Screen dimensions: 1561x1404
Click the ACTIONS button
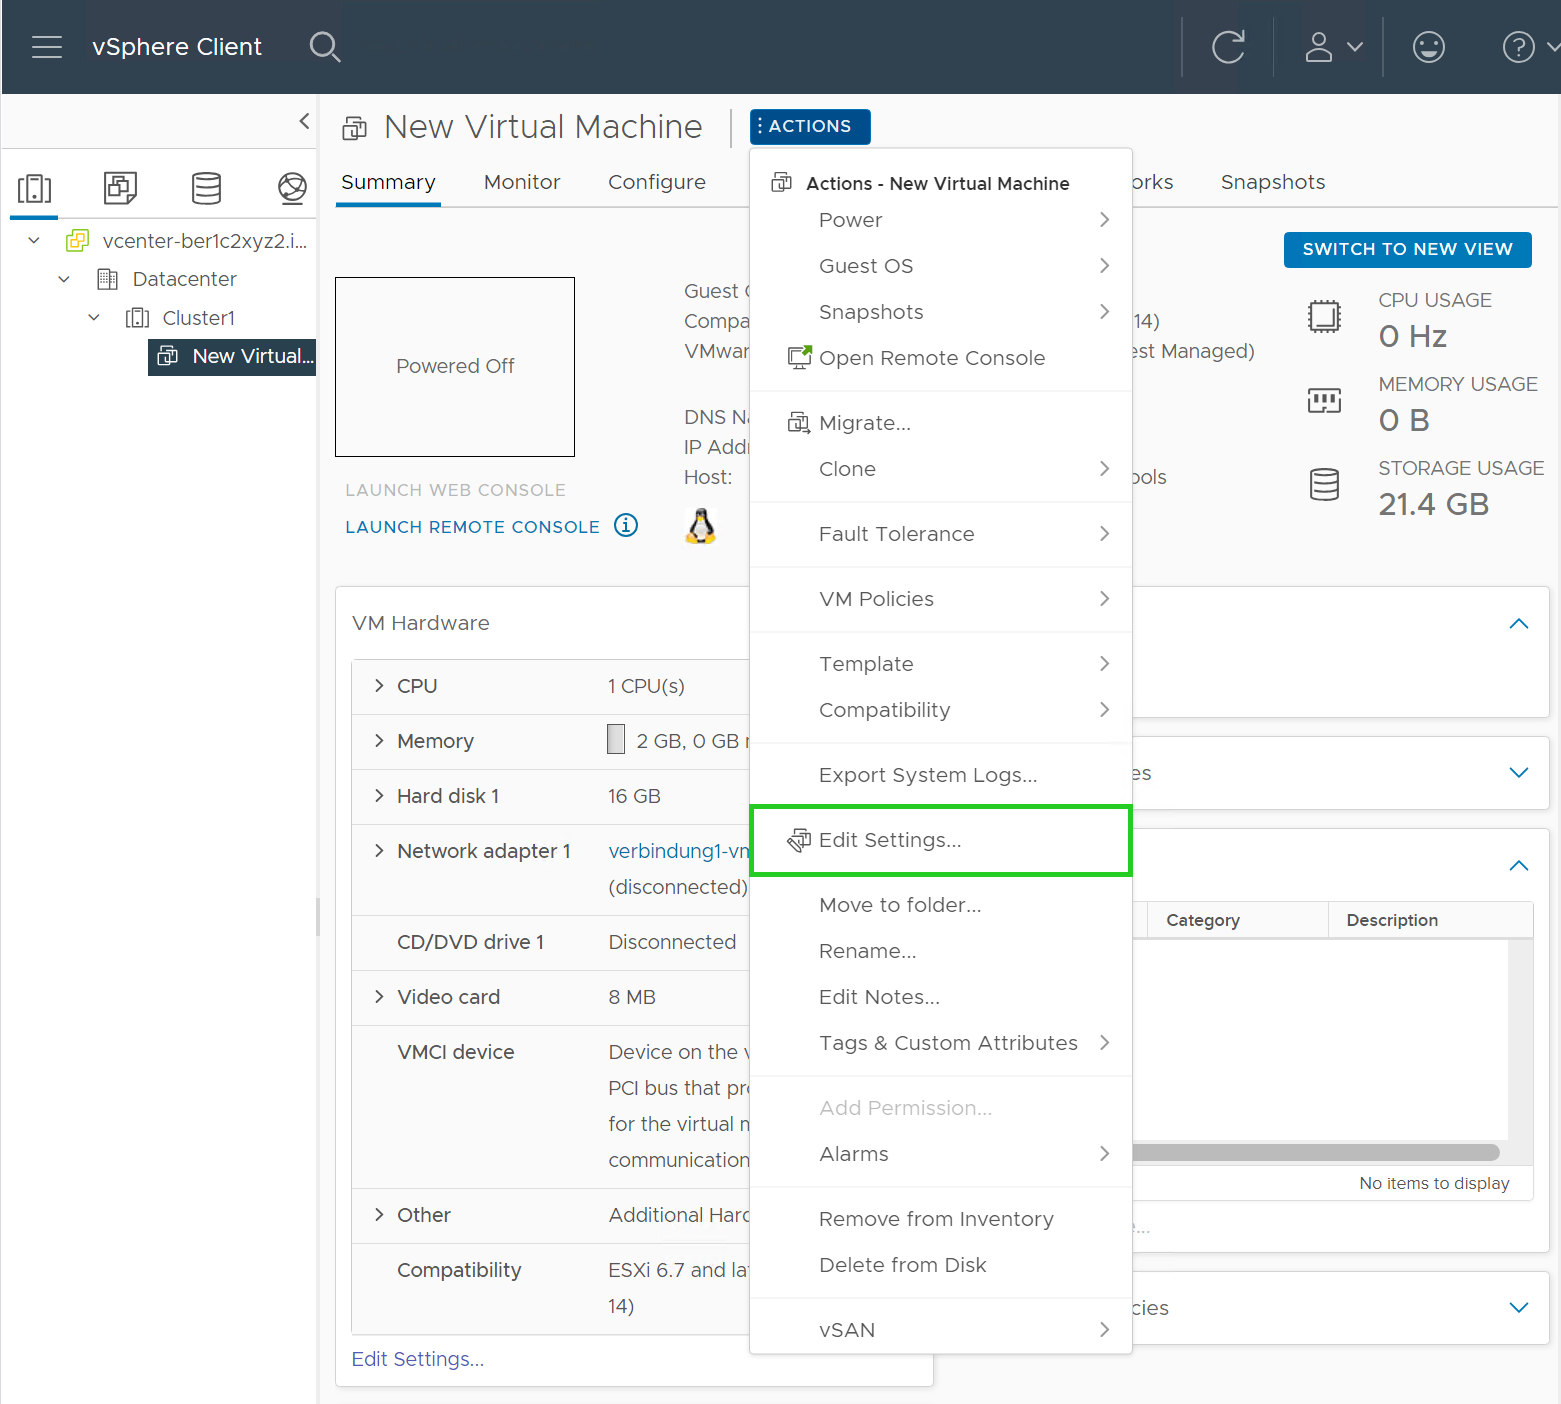pos(810,126)
